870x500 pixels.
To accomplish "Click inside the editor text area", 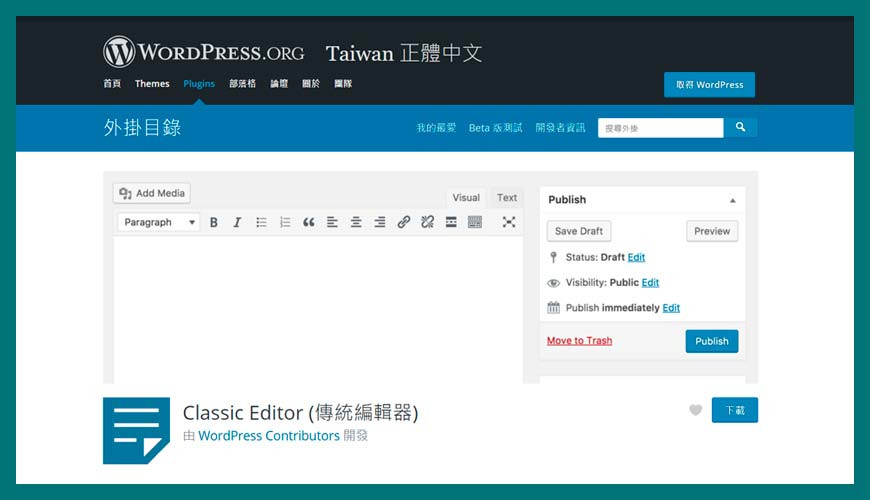I will coord(318,310).
